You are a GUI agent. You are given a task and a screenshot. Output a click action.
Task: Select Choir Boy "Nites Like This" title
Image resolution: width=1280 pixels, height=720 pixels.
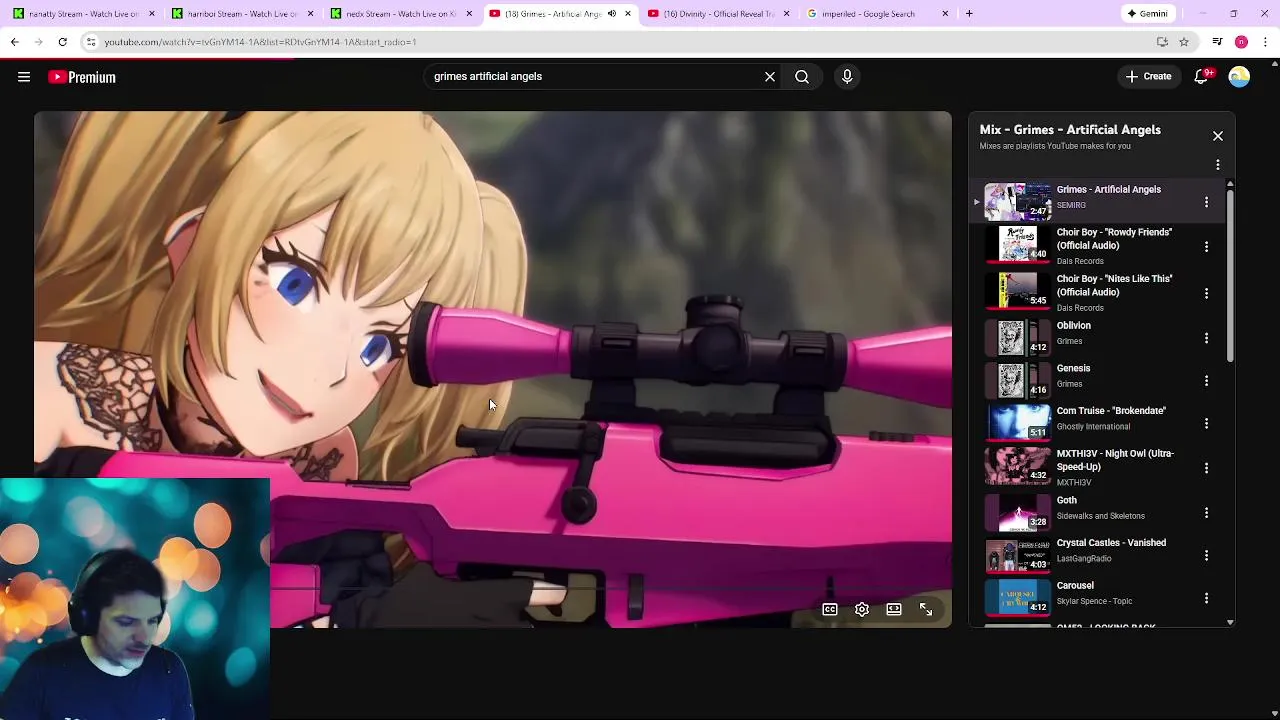click(1114, 285)
